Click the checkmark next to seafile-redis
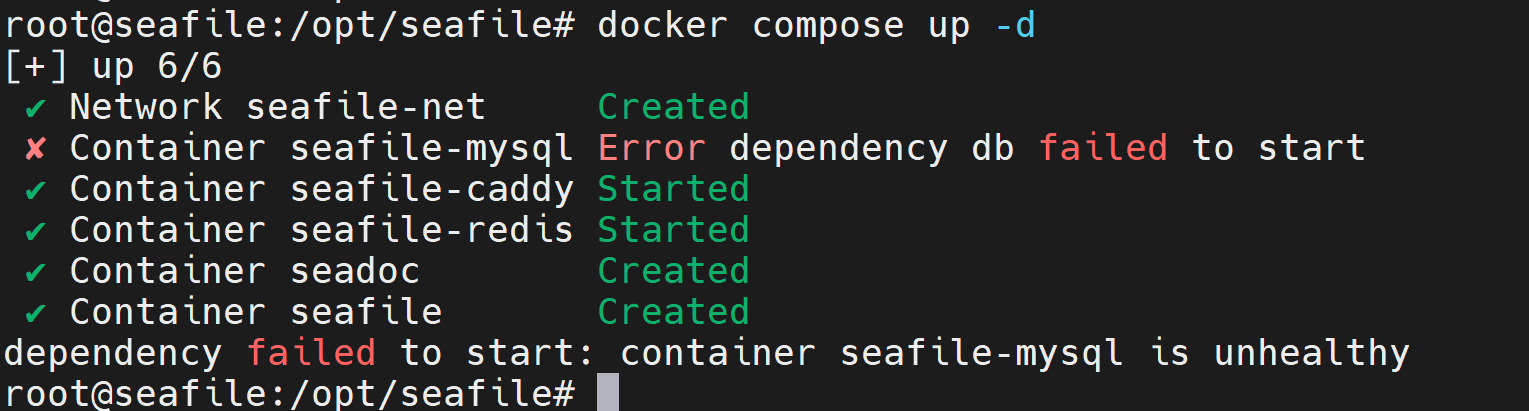The image size is (1529, 411). coord(35,231)
